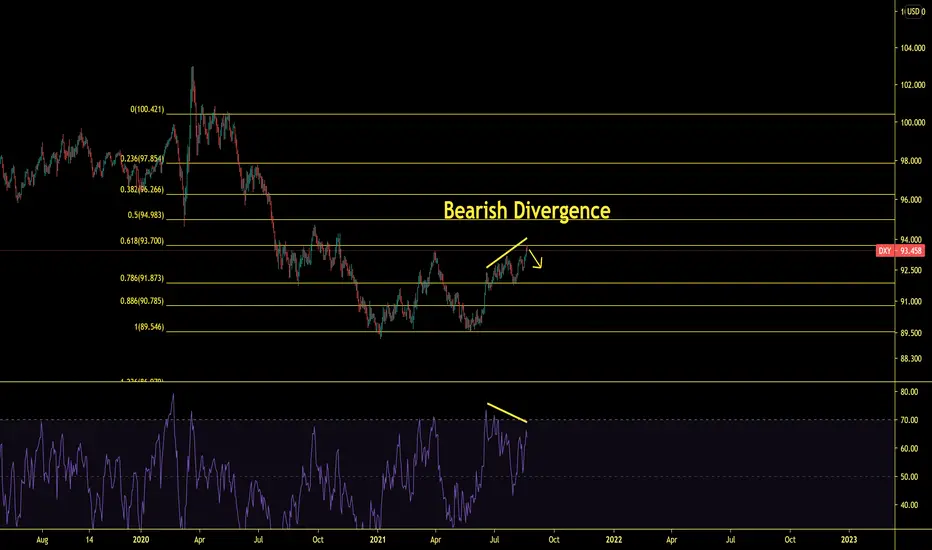The width and height of the screenshot is (932, 550).
Task: Click the 2021 label on time axis
Action: click(377, 540)
